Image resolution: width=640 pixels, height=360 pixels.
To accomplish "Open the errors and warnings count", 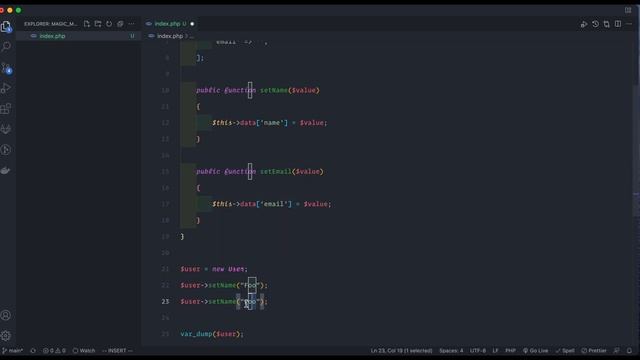I will pos(54,351).
